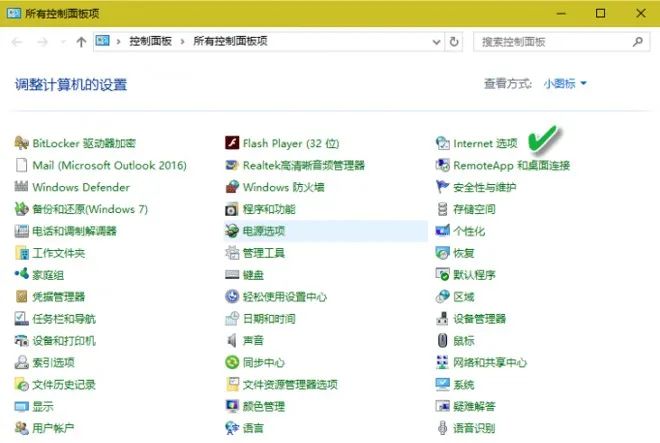Screen dimensions: 660x443
Task: Click the 控制面板 breadcrumb
Action: click(150, 41)
